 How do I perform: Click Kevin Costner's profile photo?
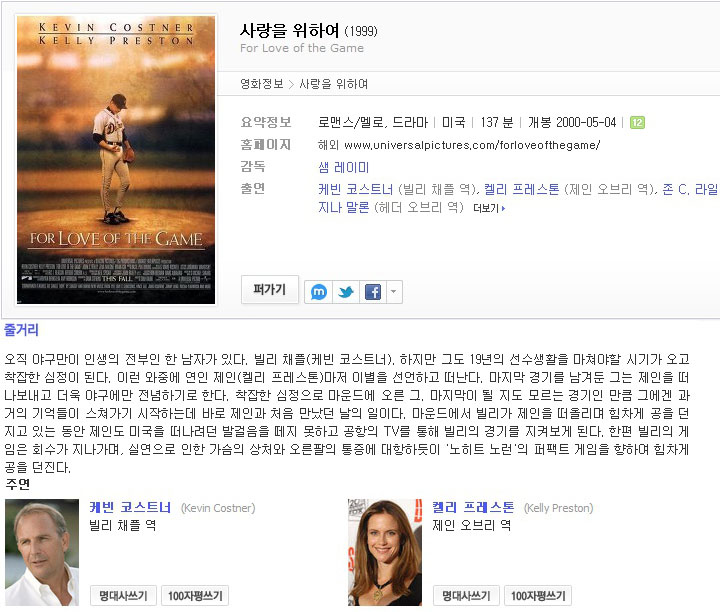[42, 552]
